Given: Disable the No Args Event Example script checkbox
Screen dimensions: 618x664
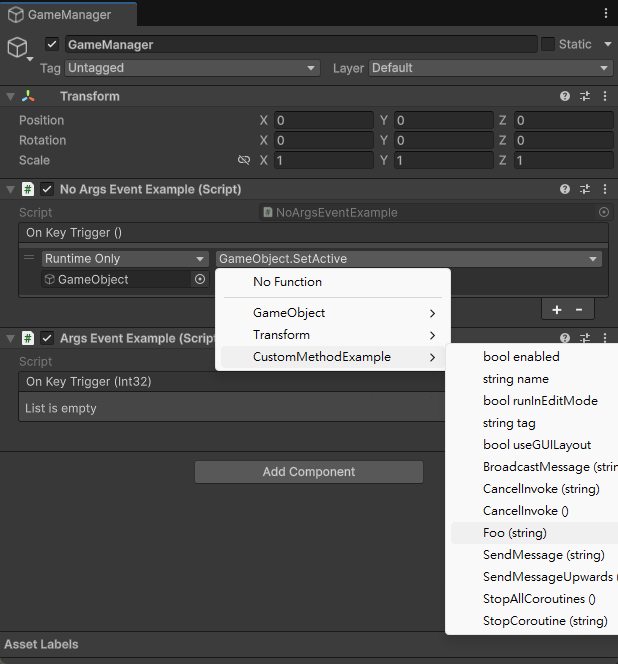Looking at the screenshot, I should pos(47,189).
